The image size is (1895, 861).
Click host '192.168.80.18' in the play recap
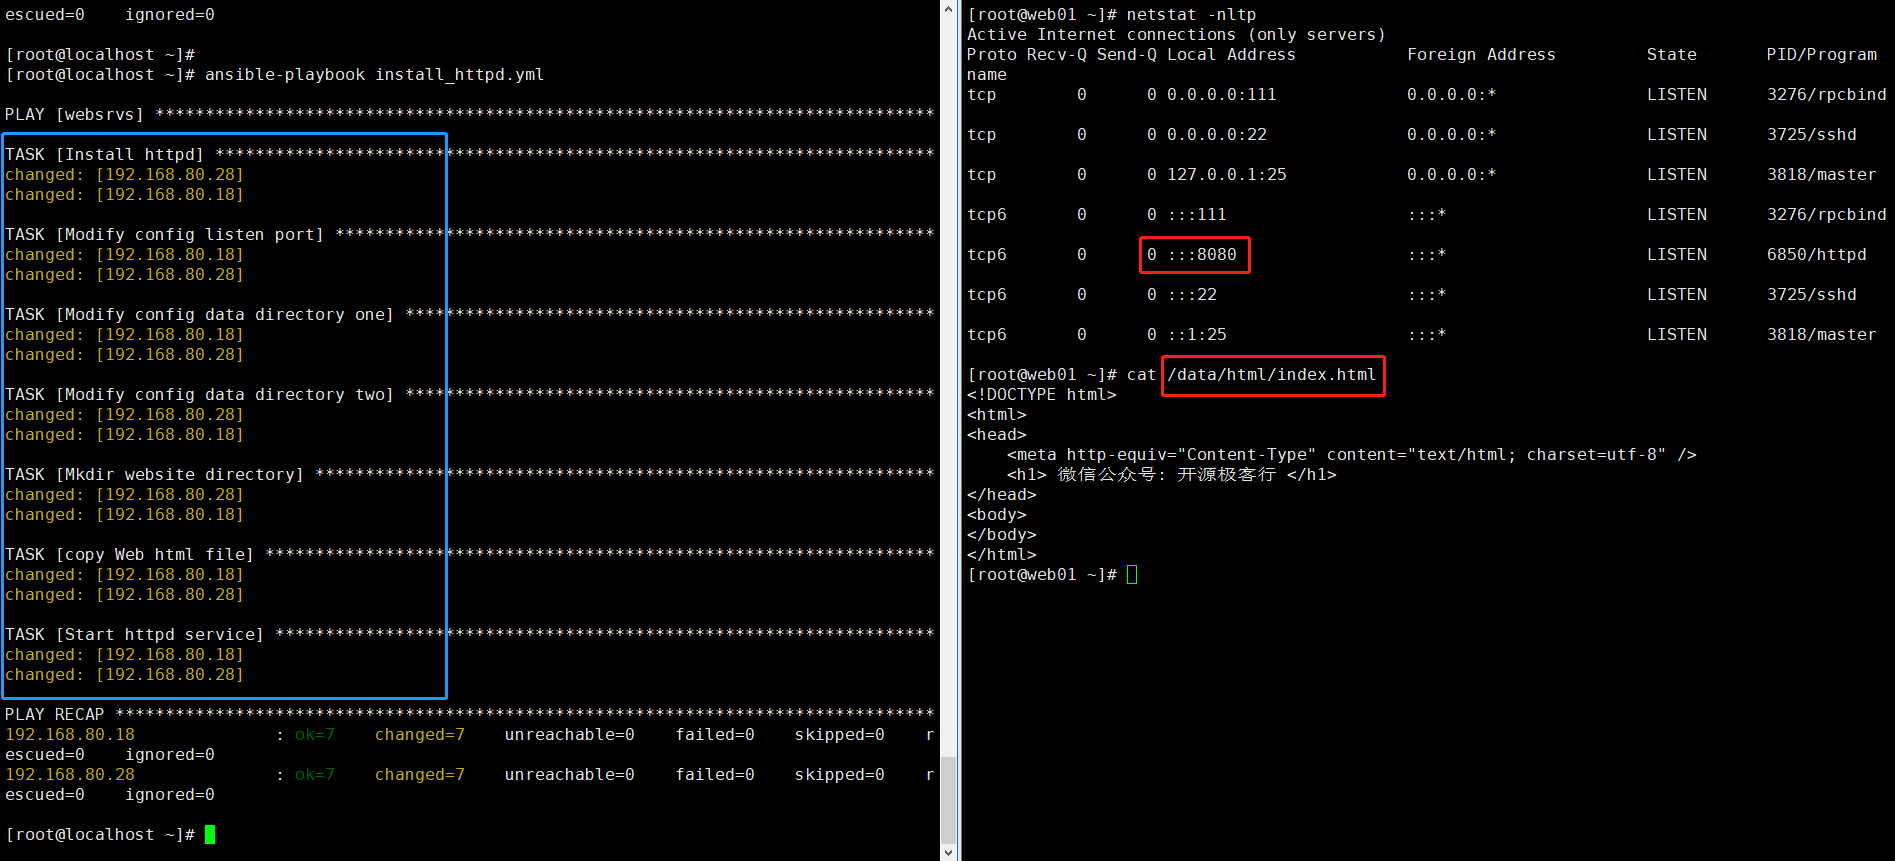click(70, 735)
